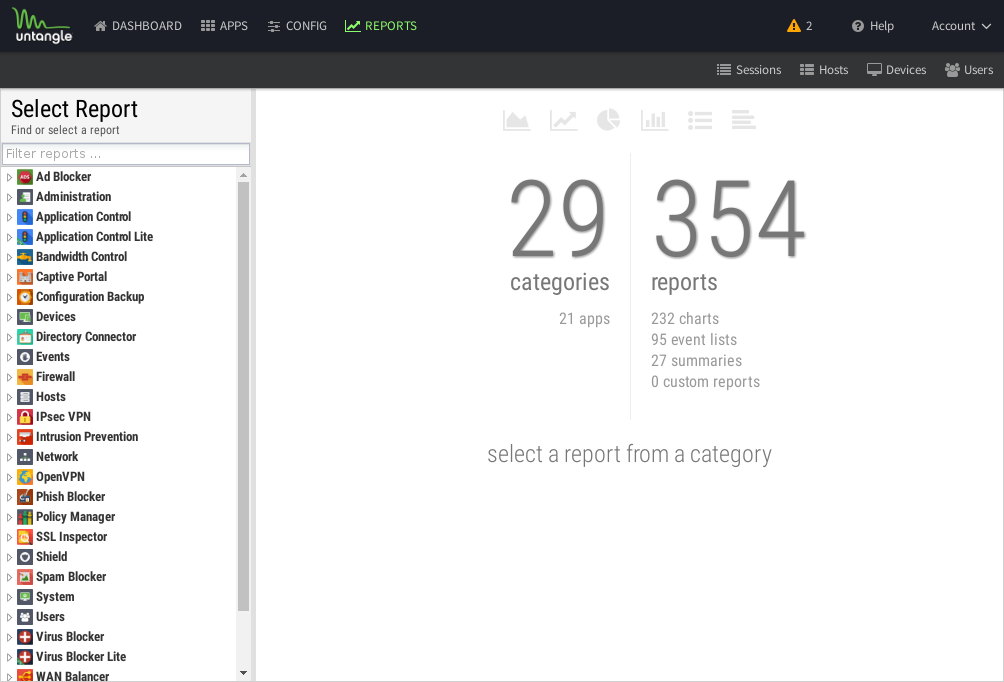Click the bar chart type icon
The image size is (1004, 682).
(x=654, y=120)
